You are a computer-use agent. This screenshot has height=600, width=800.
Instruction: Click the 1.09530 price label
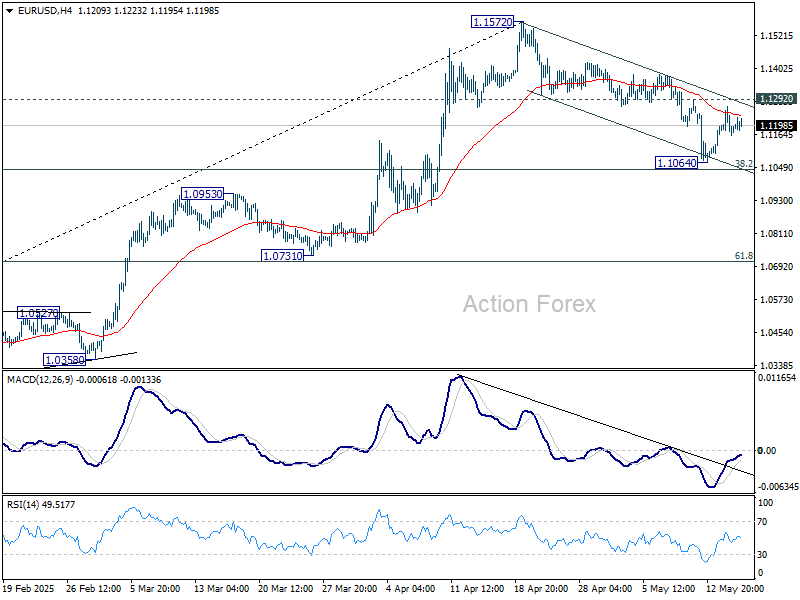click(203, 194)
